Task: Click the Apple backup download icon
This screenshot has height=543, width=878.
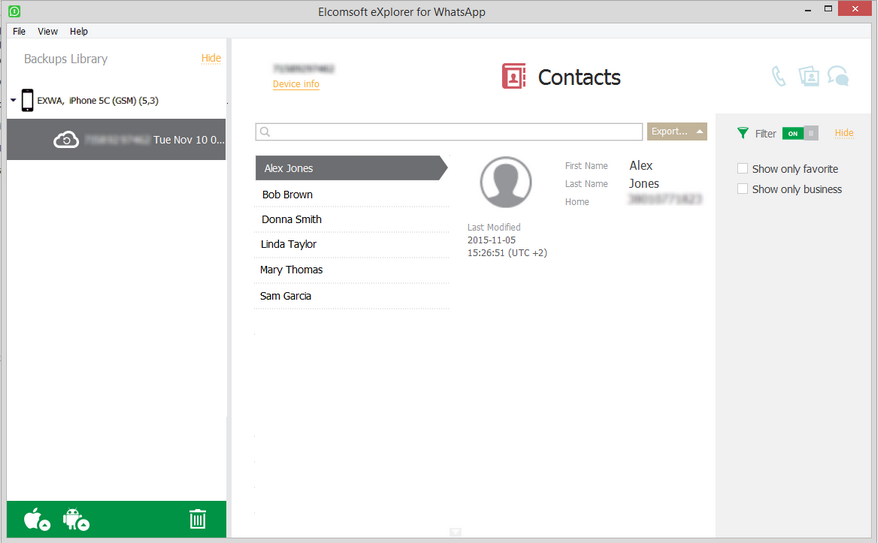Action: (37, 519)
